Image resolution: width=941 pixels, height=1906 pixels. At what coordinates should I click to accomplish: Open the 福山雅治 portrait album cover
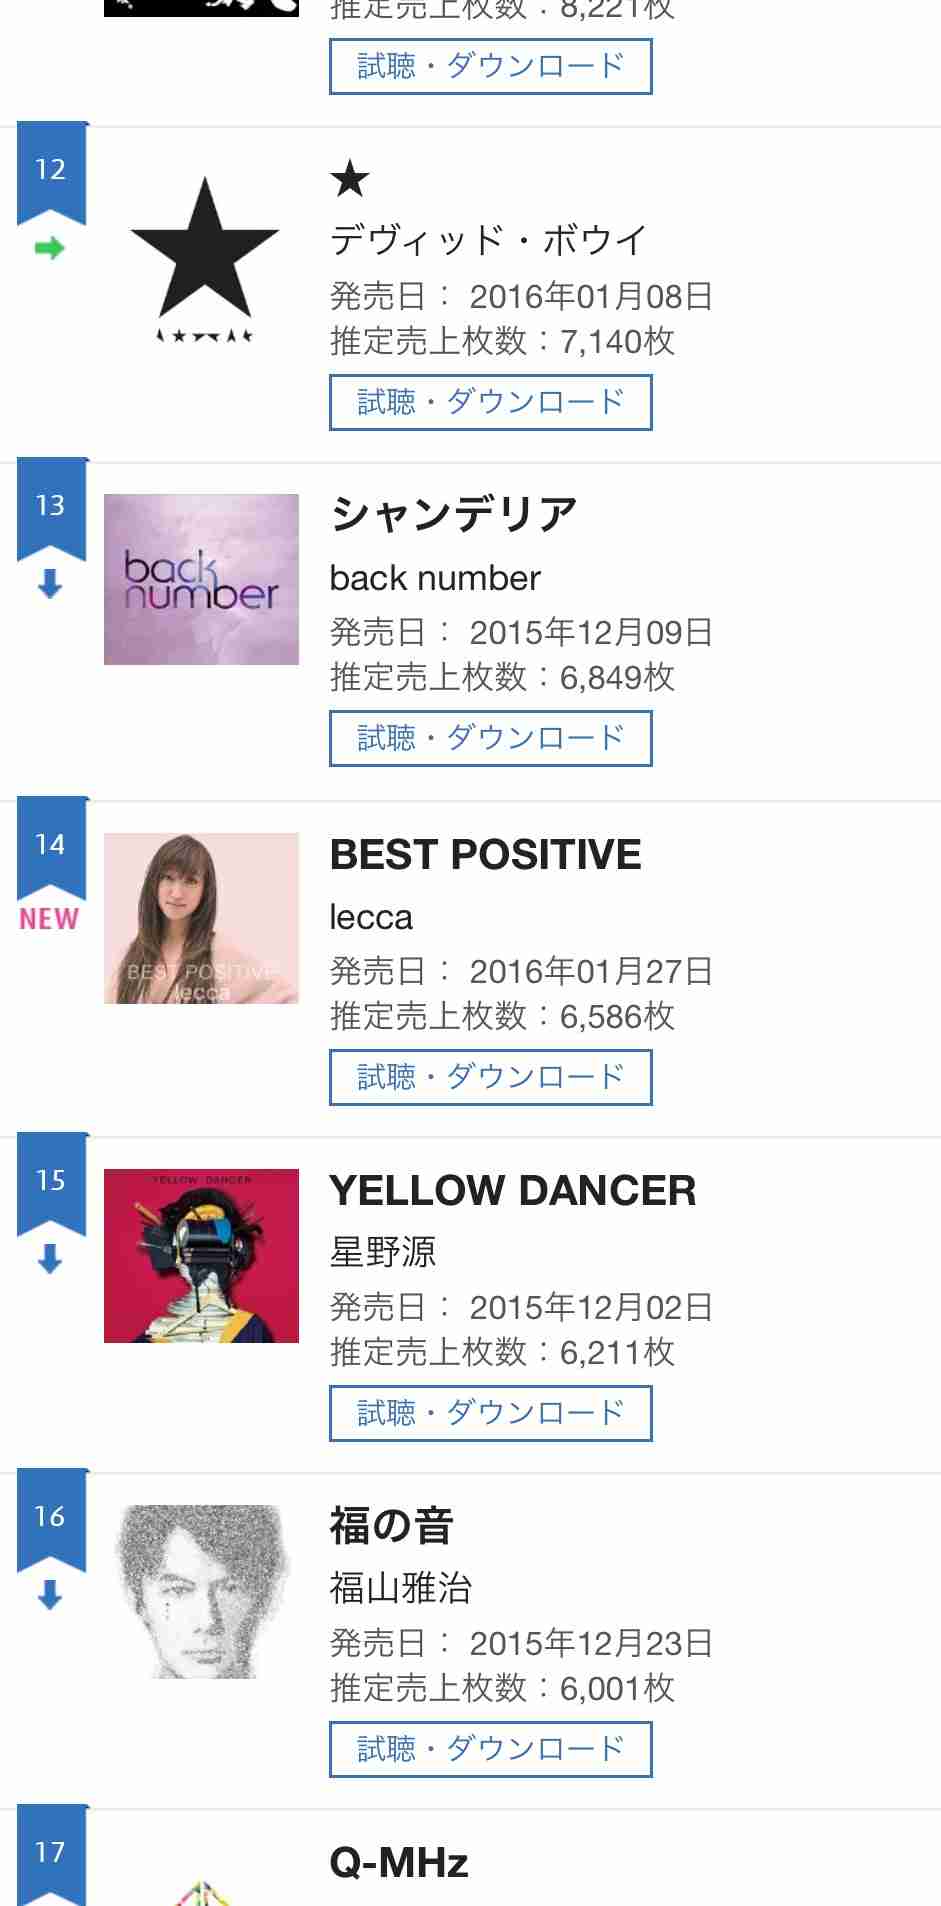[x=201, y=1591]
